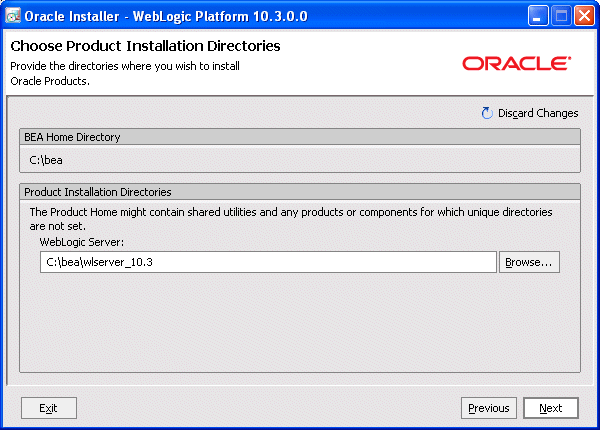This screenshot has width=600, height=430.
Task: Click the 'Provide the directories' instruction text
Action: 125,73
